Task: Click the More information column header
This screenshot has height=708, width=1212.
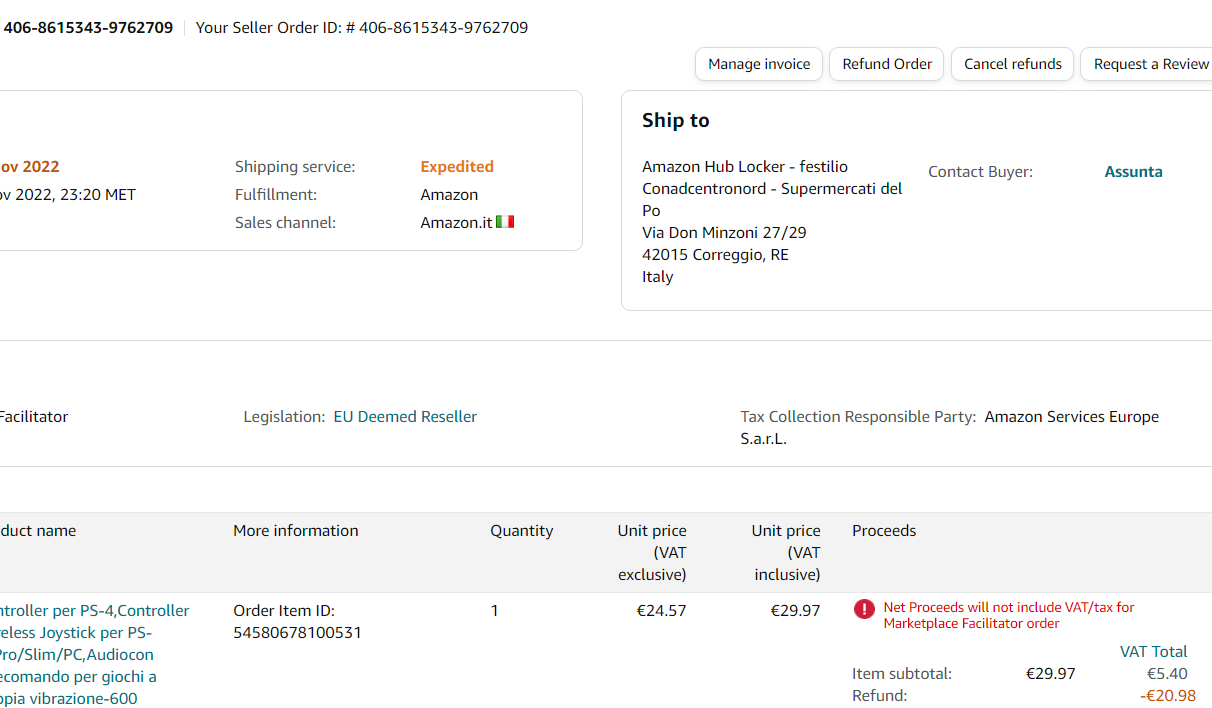Action: (x=295, y=531)
